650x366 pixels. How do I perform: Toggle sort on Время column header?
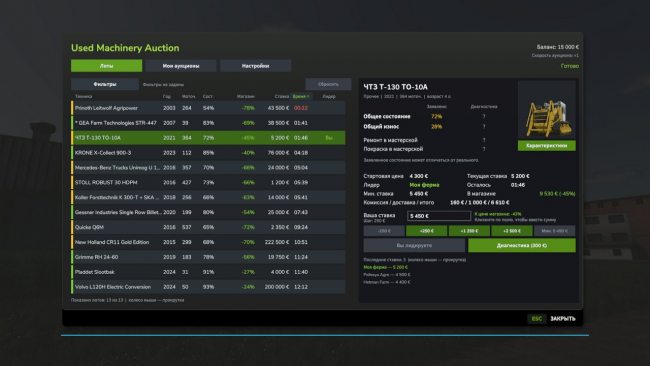coord(301,96)
